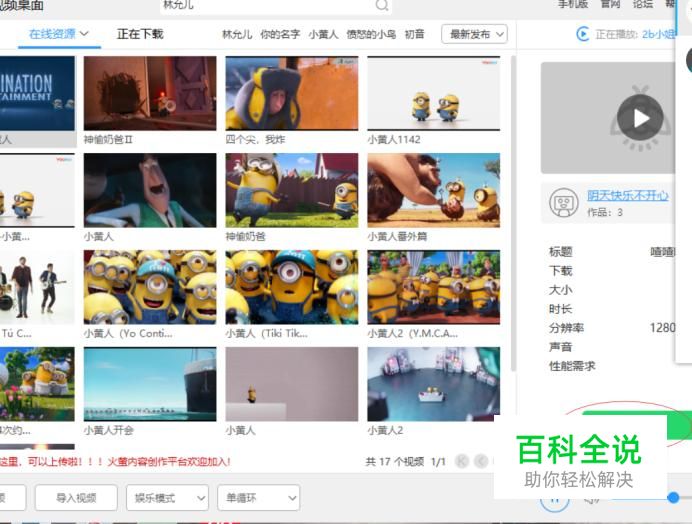Open the 官网 menu link

tap(610, 4)
